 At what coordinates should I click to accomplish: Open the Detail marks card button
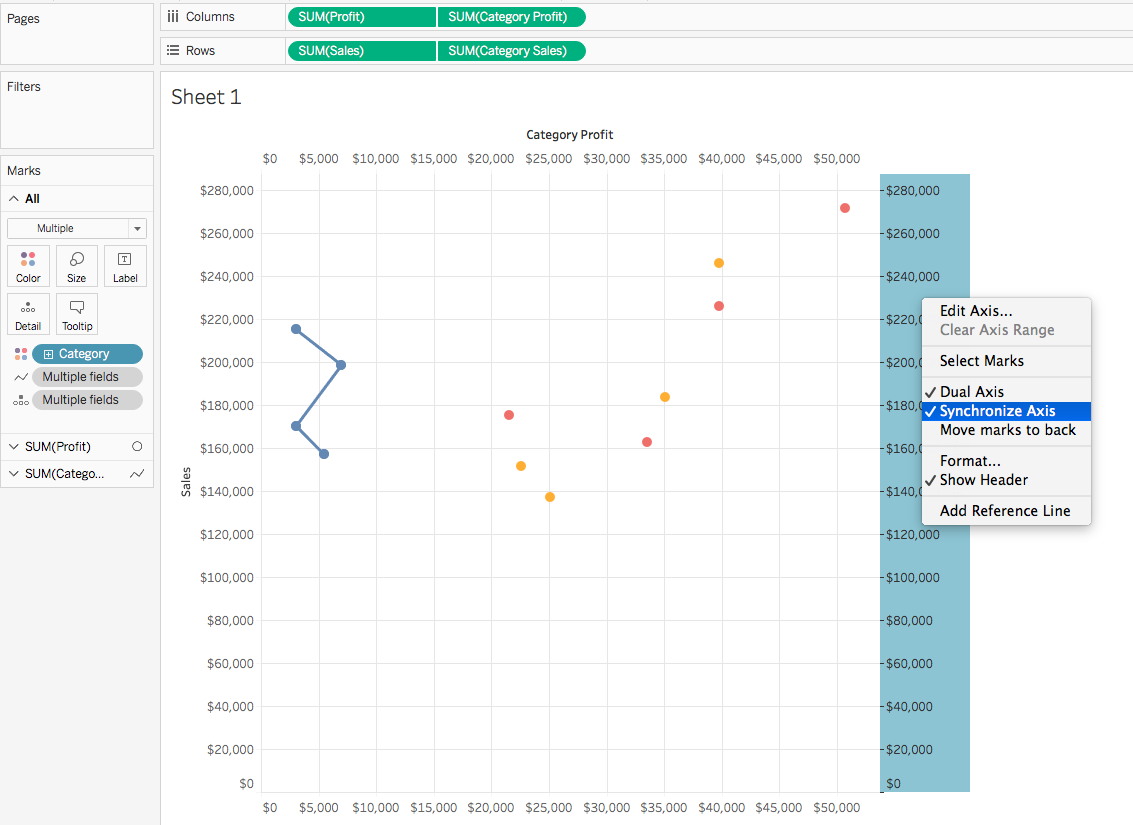click(x=28, y=314)
